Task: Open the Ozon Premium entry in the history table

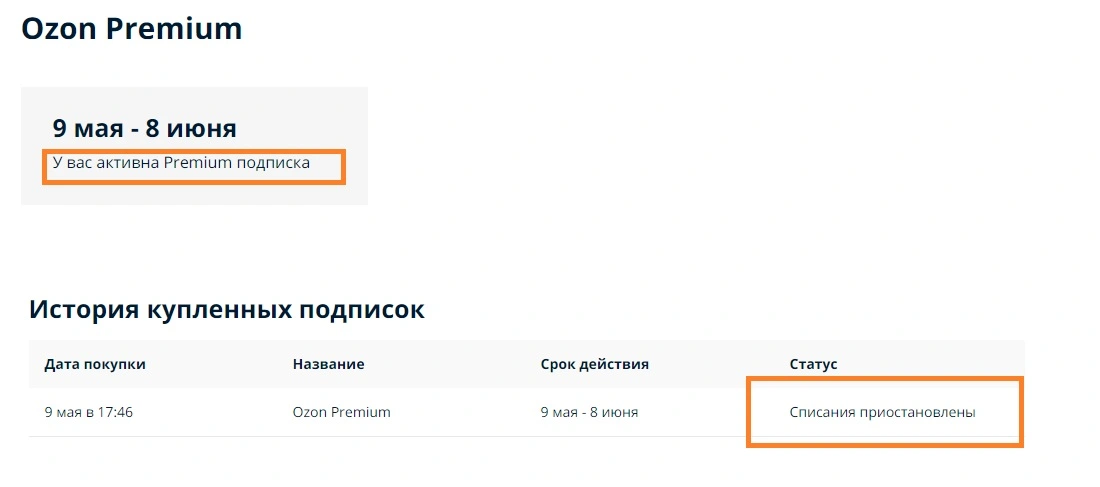Action: coord(342,412)
